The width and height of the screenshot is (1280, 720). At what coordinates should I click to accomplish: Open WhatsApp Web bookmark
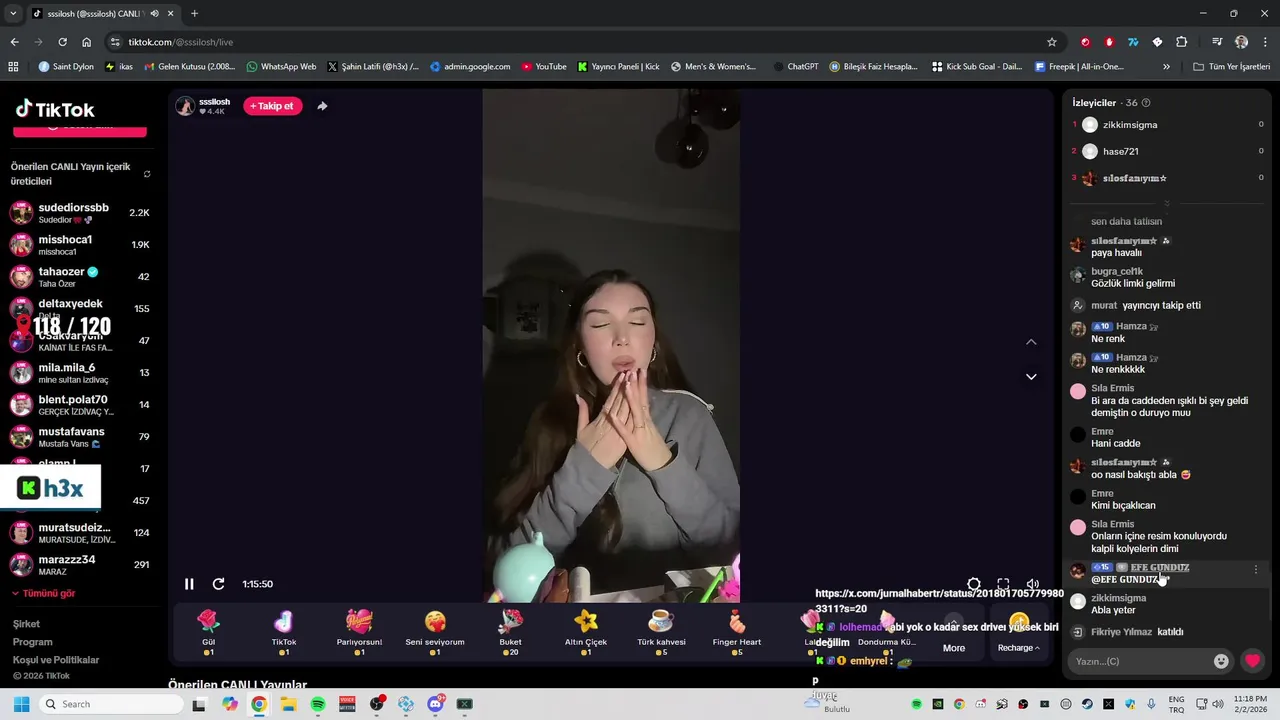coord(281,67)
